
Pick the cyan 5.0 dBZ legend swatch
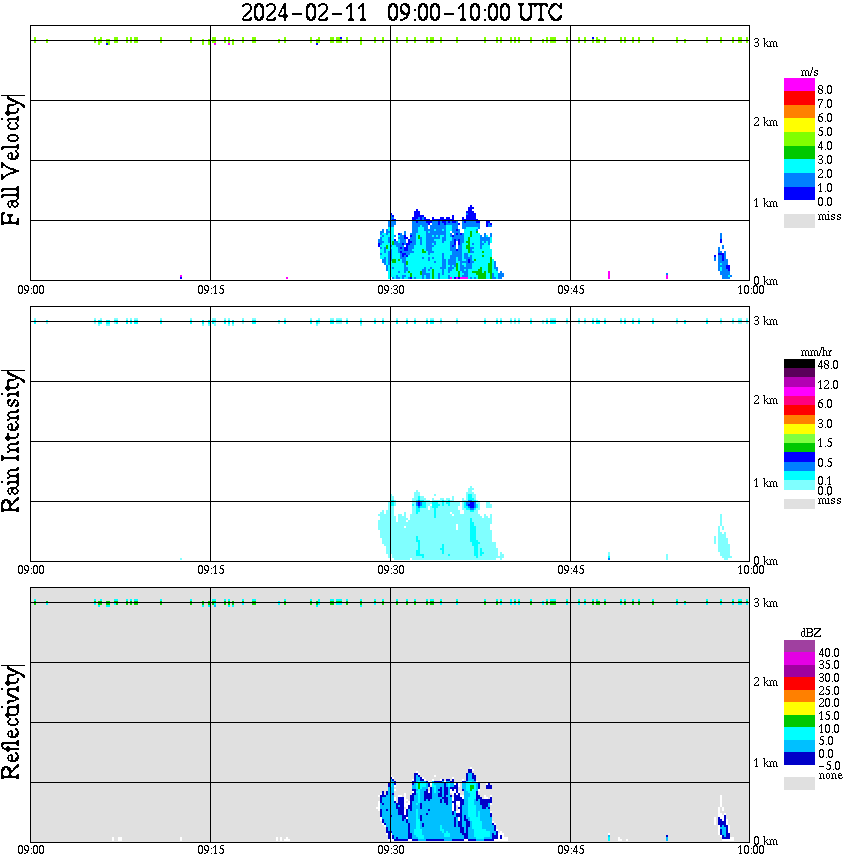pyautogui.click(x=799, y=733)
